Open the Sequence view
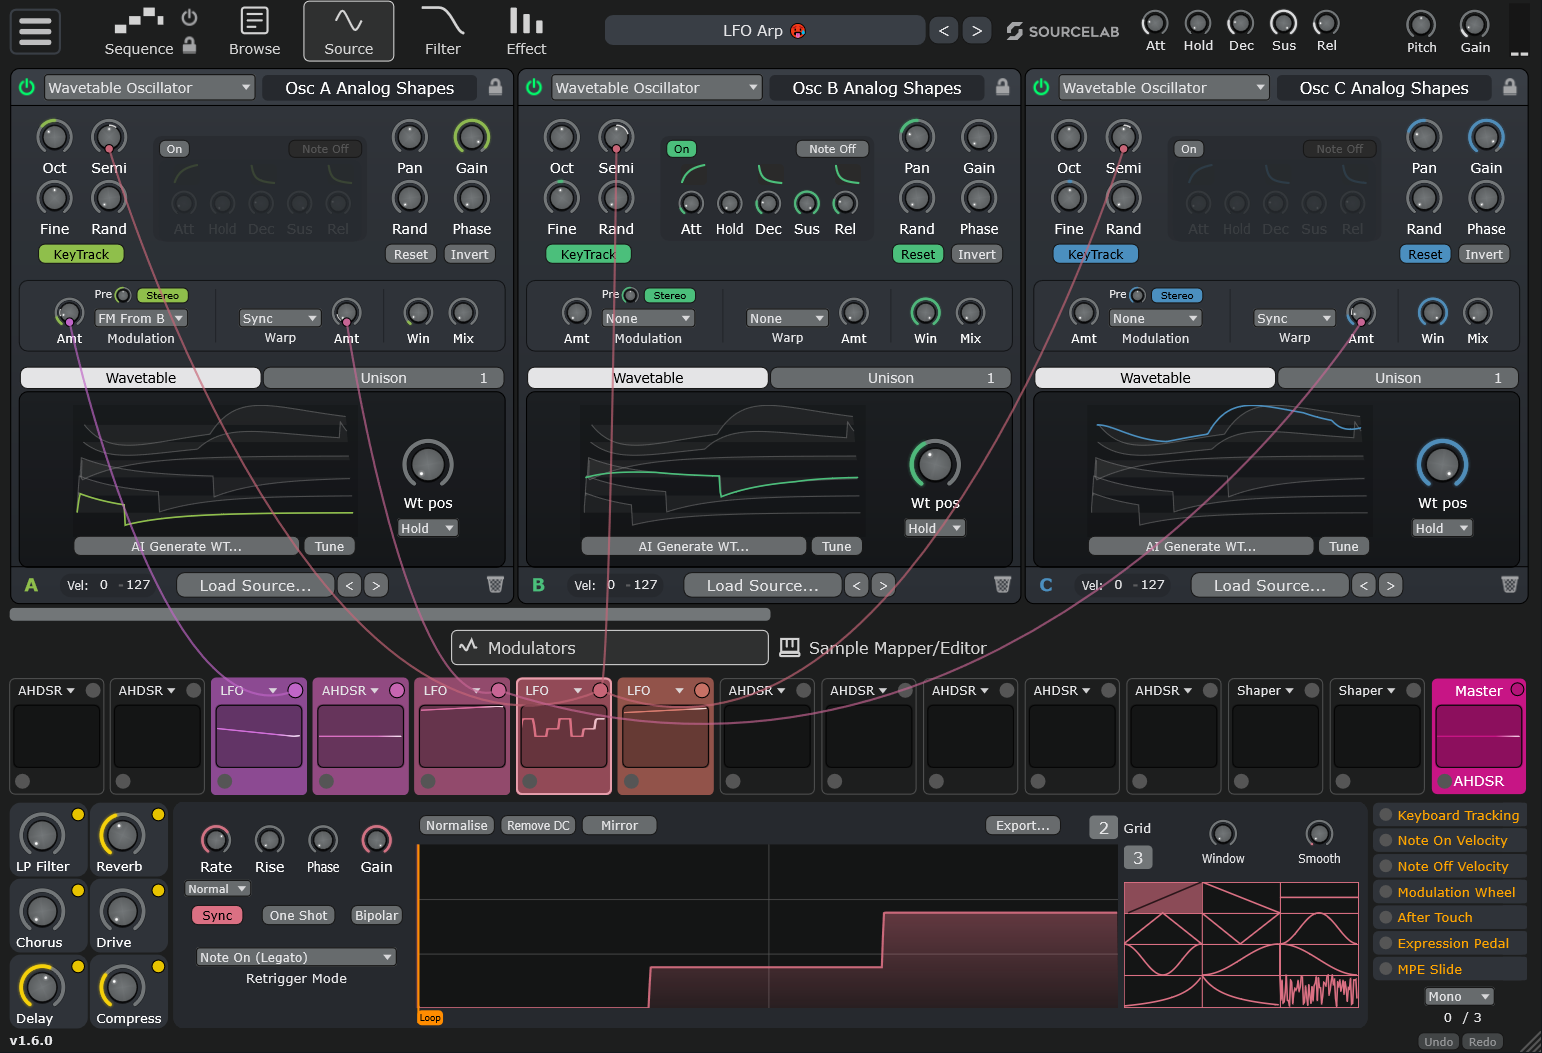The image size is (1542, 1053). click(x=139, y=31)
